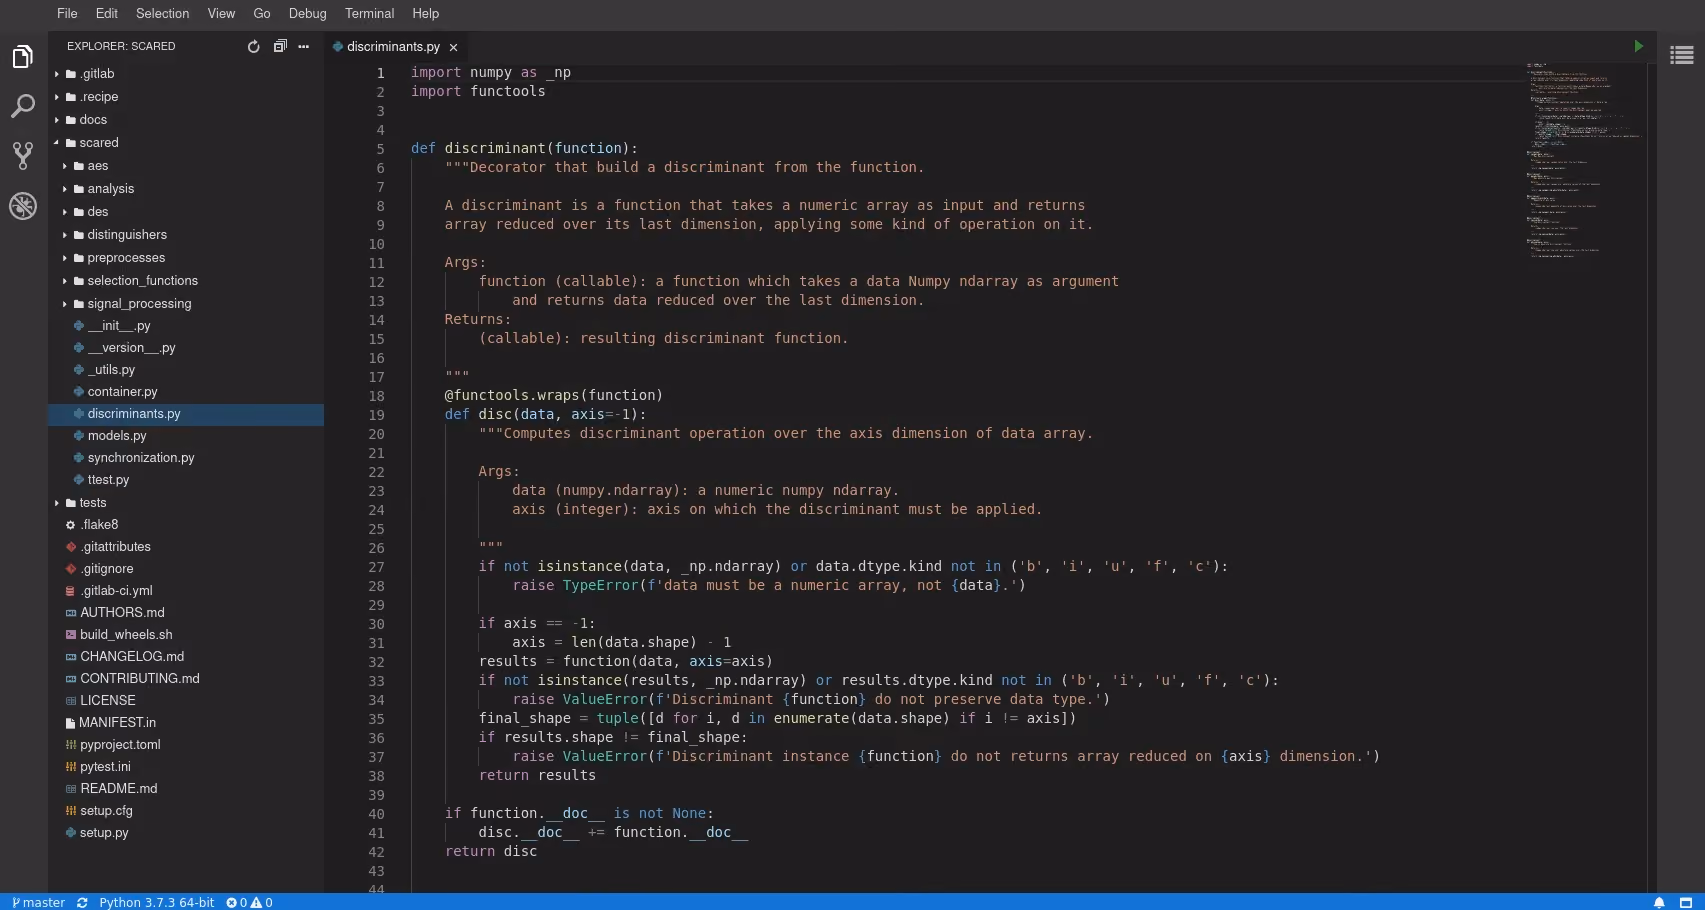Open the Explorer view in activity bar

23,57
